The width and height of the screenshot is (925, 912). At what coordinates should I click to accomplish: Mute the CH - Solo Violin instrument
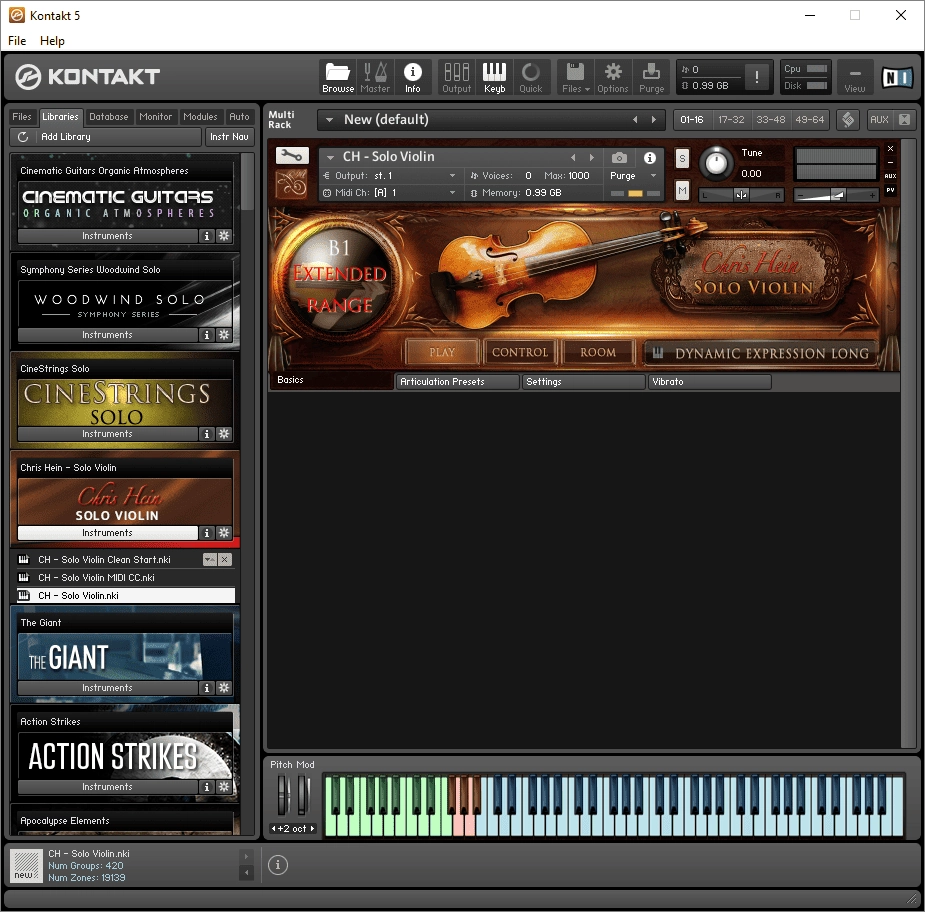[682, 190]
